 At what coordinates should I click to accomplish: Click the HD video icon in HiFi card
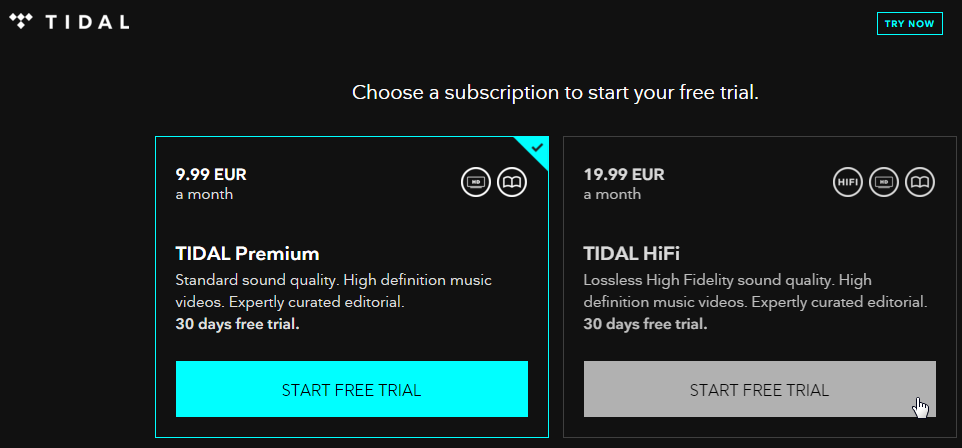point(883,182)
